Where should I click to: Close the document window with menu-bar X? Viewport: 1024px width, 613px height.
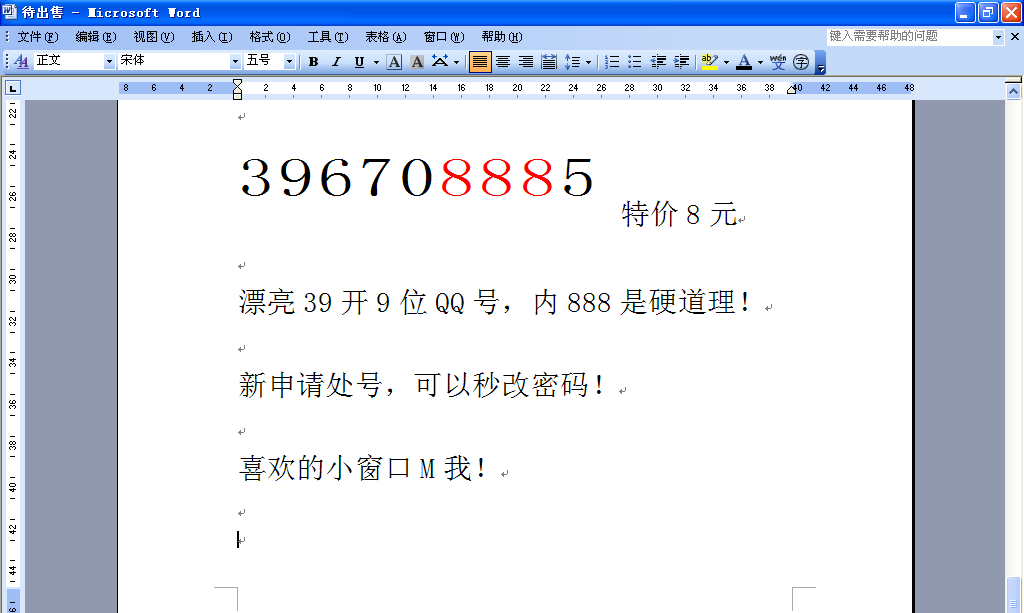click(1015, 37)
